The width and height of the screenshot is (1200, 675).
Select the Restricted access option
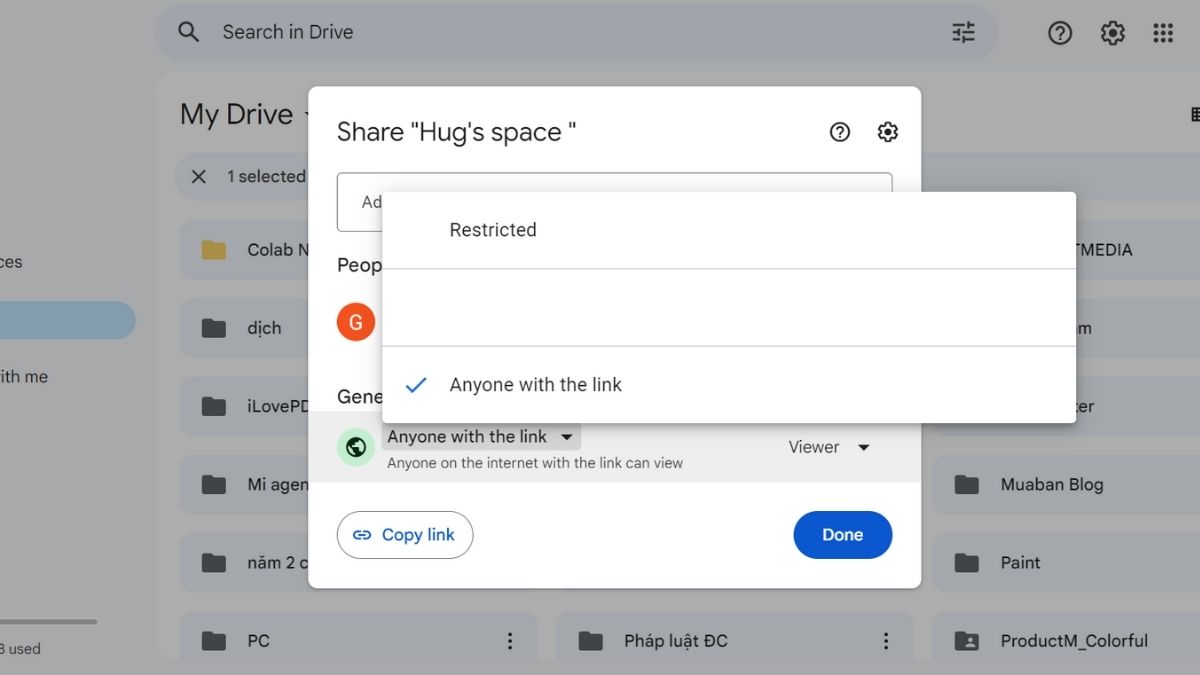tap(493, 229)
